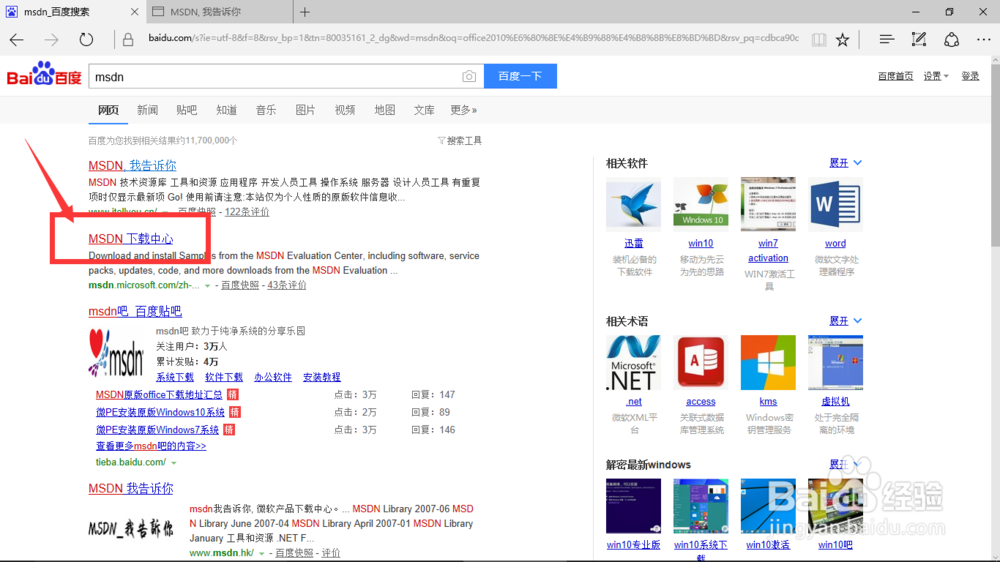Reload the page with refresh icon
This screenshot has width=1000, height=562.
(86, 40)
